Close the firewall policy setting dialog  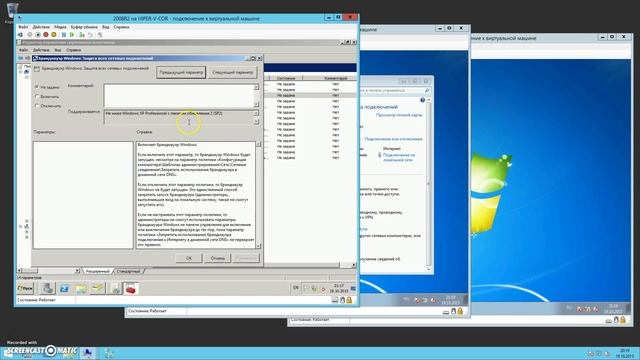(259, 58)
